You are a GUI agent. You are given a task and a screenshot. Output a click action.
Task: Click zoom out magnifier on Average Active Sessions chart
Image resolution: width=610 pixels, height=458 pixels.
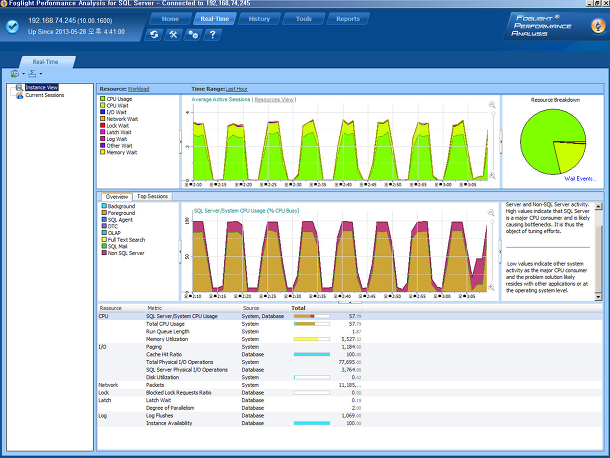click(492, 105)
